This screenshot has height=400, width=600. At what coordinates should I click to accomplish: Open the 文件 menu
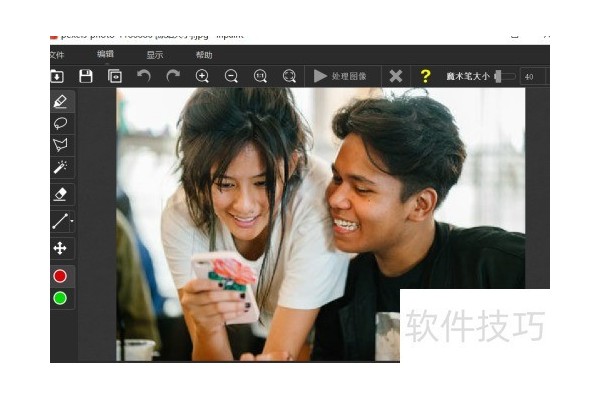57,55
